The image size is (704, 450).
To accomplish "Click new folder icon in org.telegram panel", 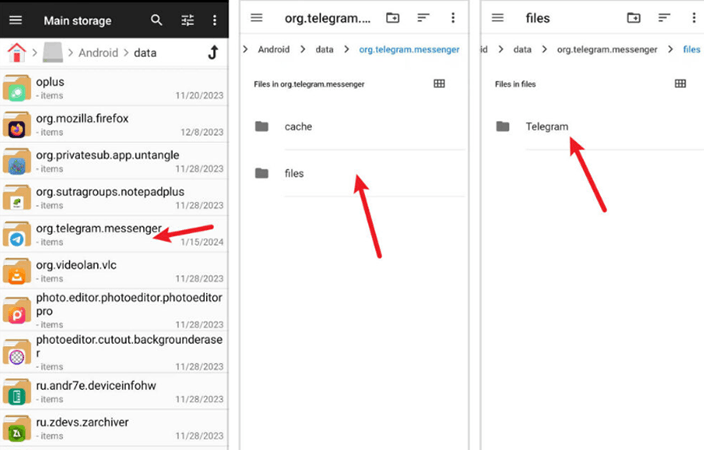I will [x=393, y=18].
